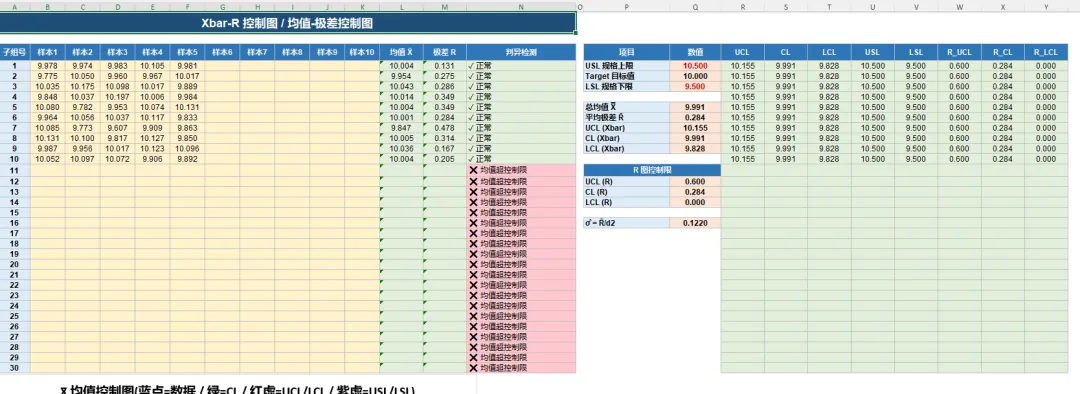1080x394 pixels.
Task: Click the 样本10 column header cell
Action: tap(362, 52)
